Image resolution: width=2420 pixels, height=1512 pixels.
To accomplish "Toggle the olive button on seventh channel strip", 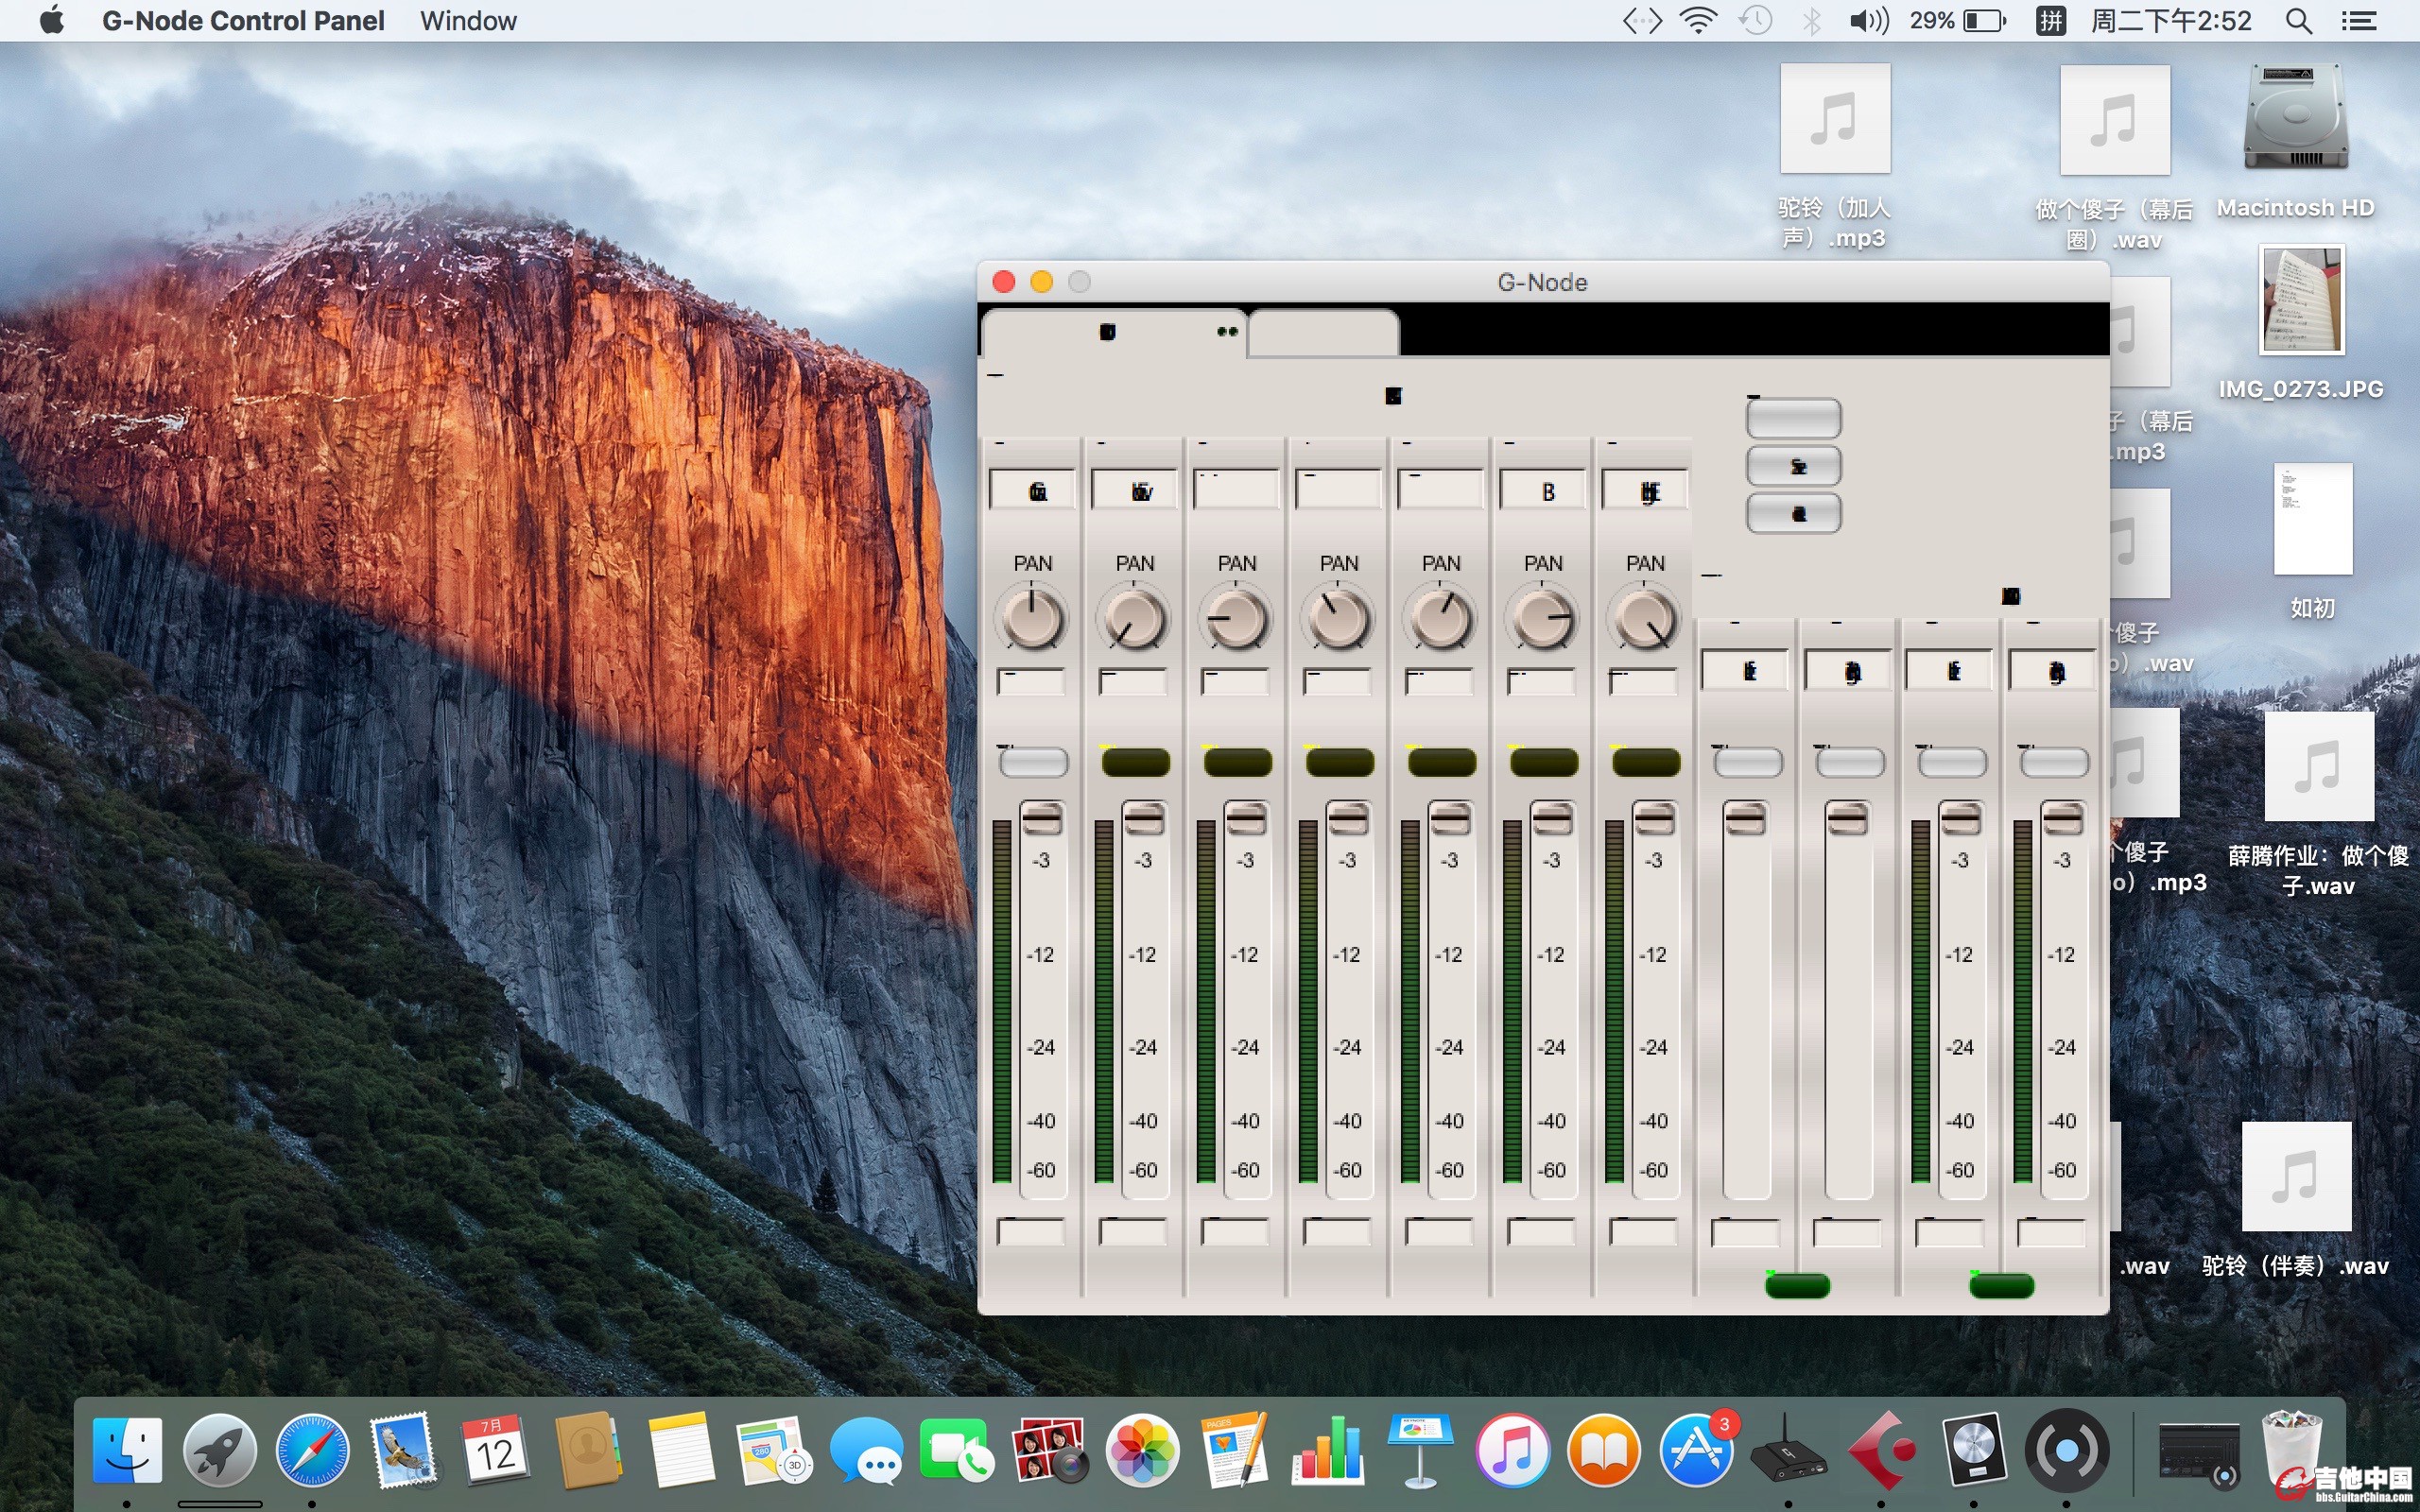I will [1645, 763].
